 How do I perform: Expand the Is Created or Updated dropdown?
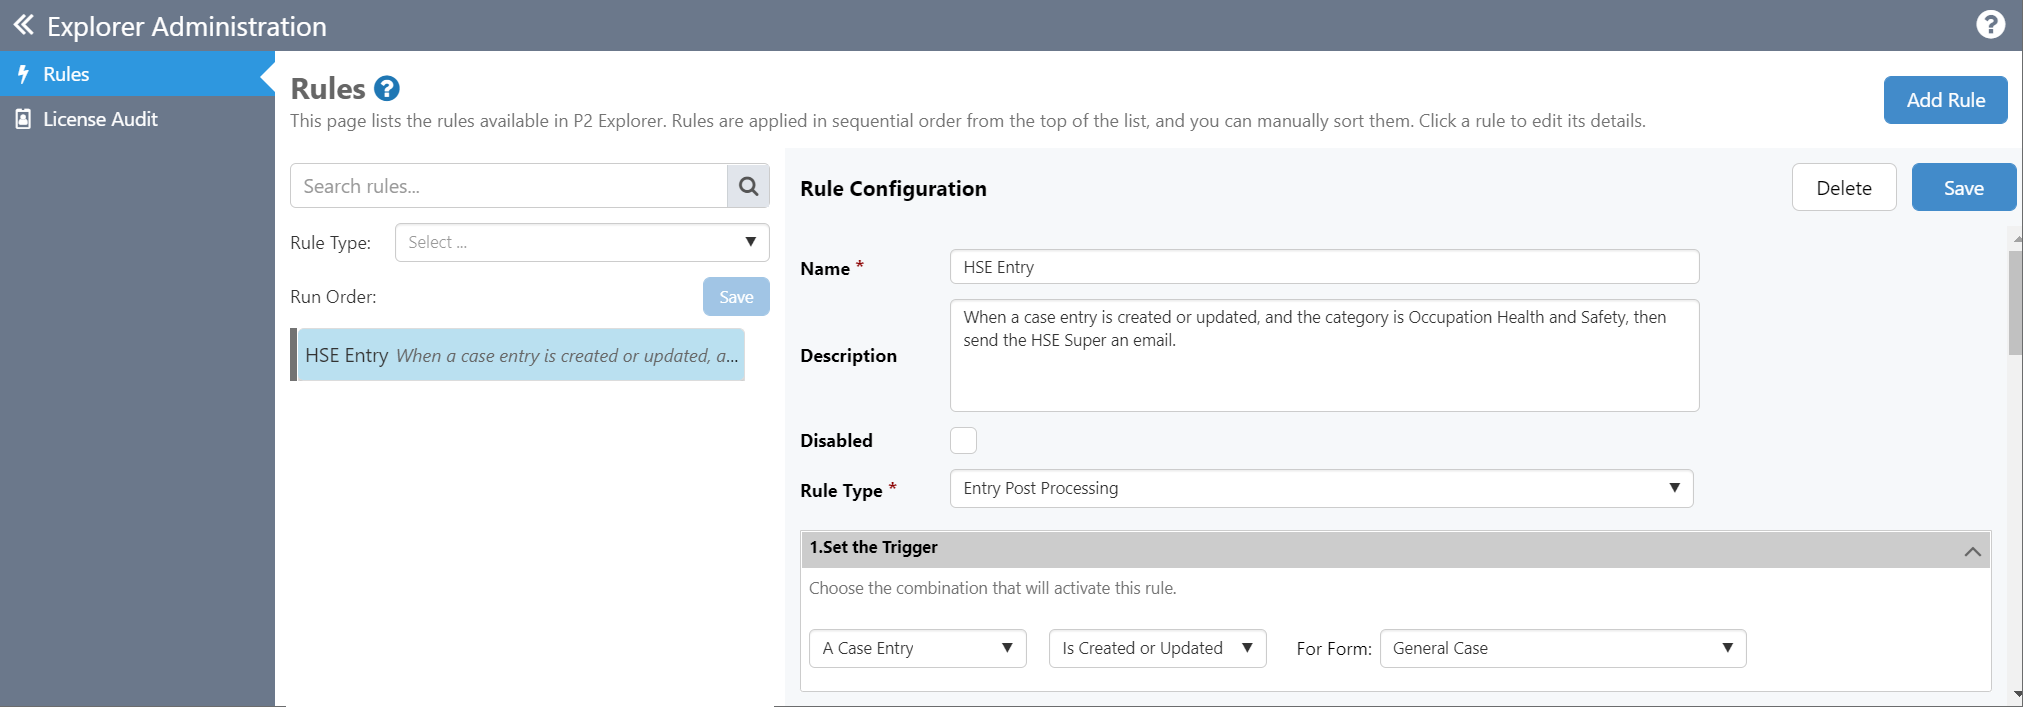pos(1156,648)
